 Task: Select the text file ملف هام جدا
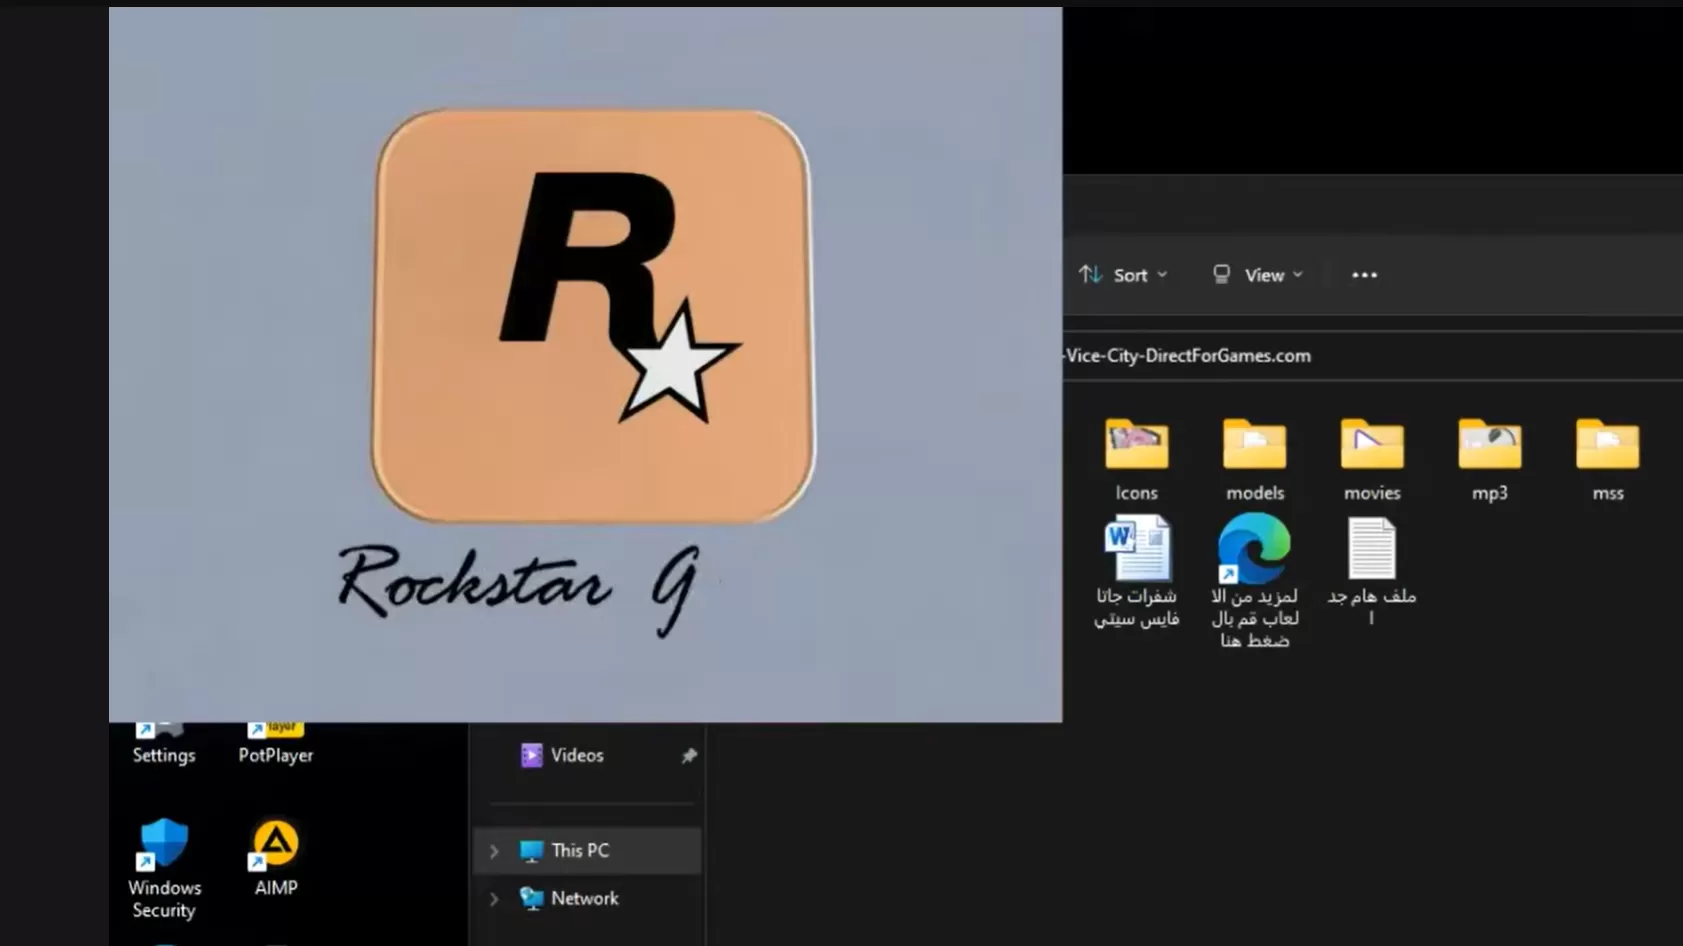pos(1372,571)
